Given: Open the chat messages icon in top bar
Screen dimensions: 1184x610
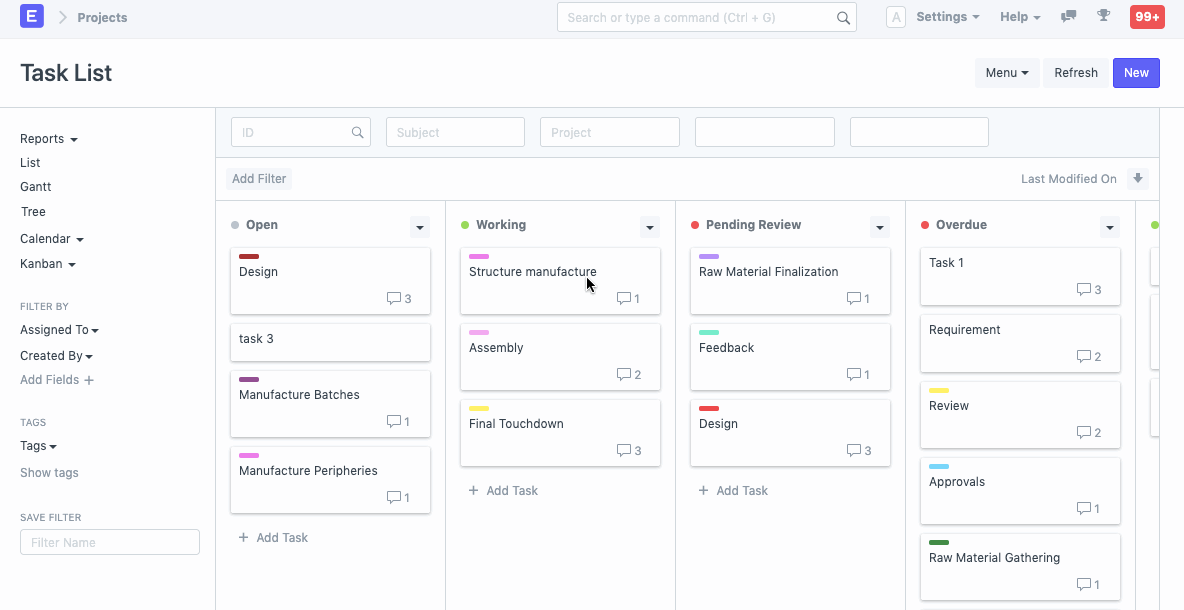Looking at the screenshot, I should pos(1068,16).
